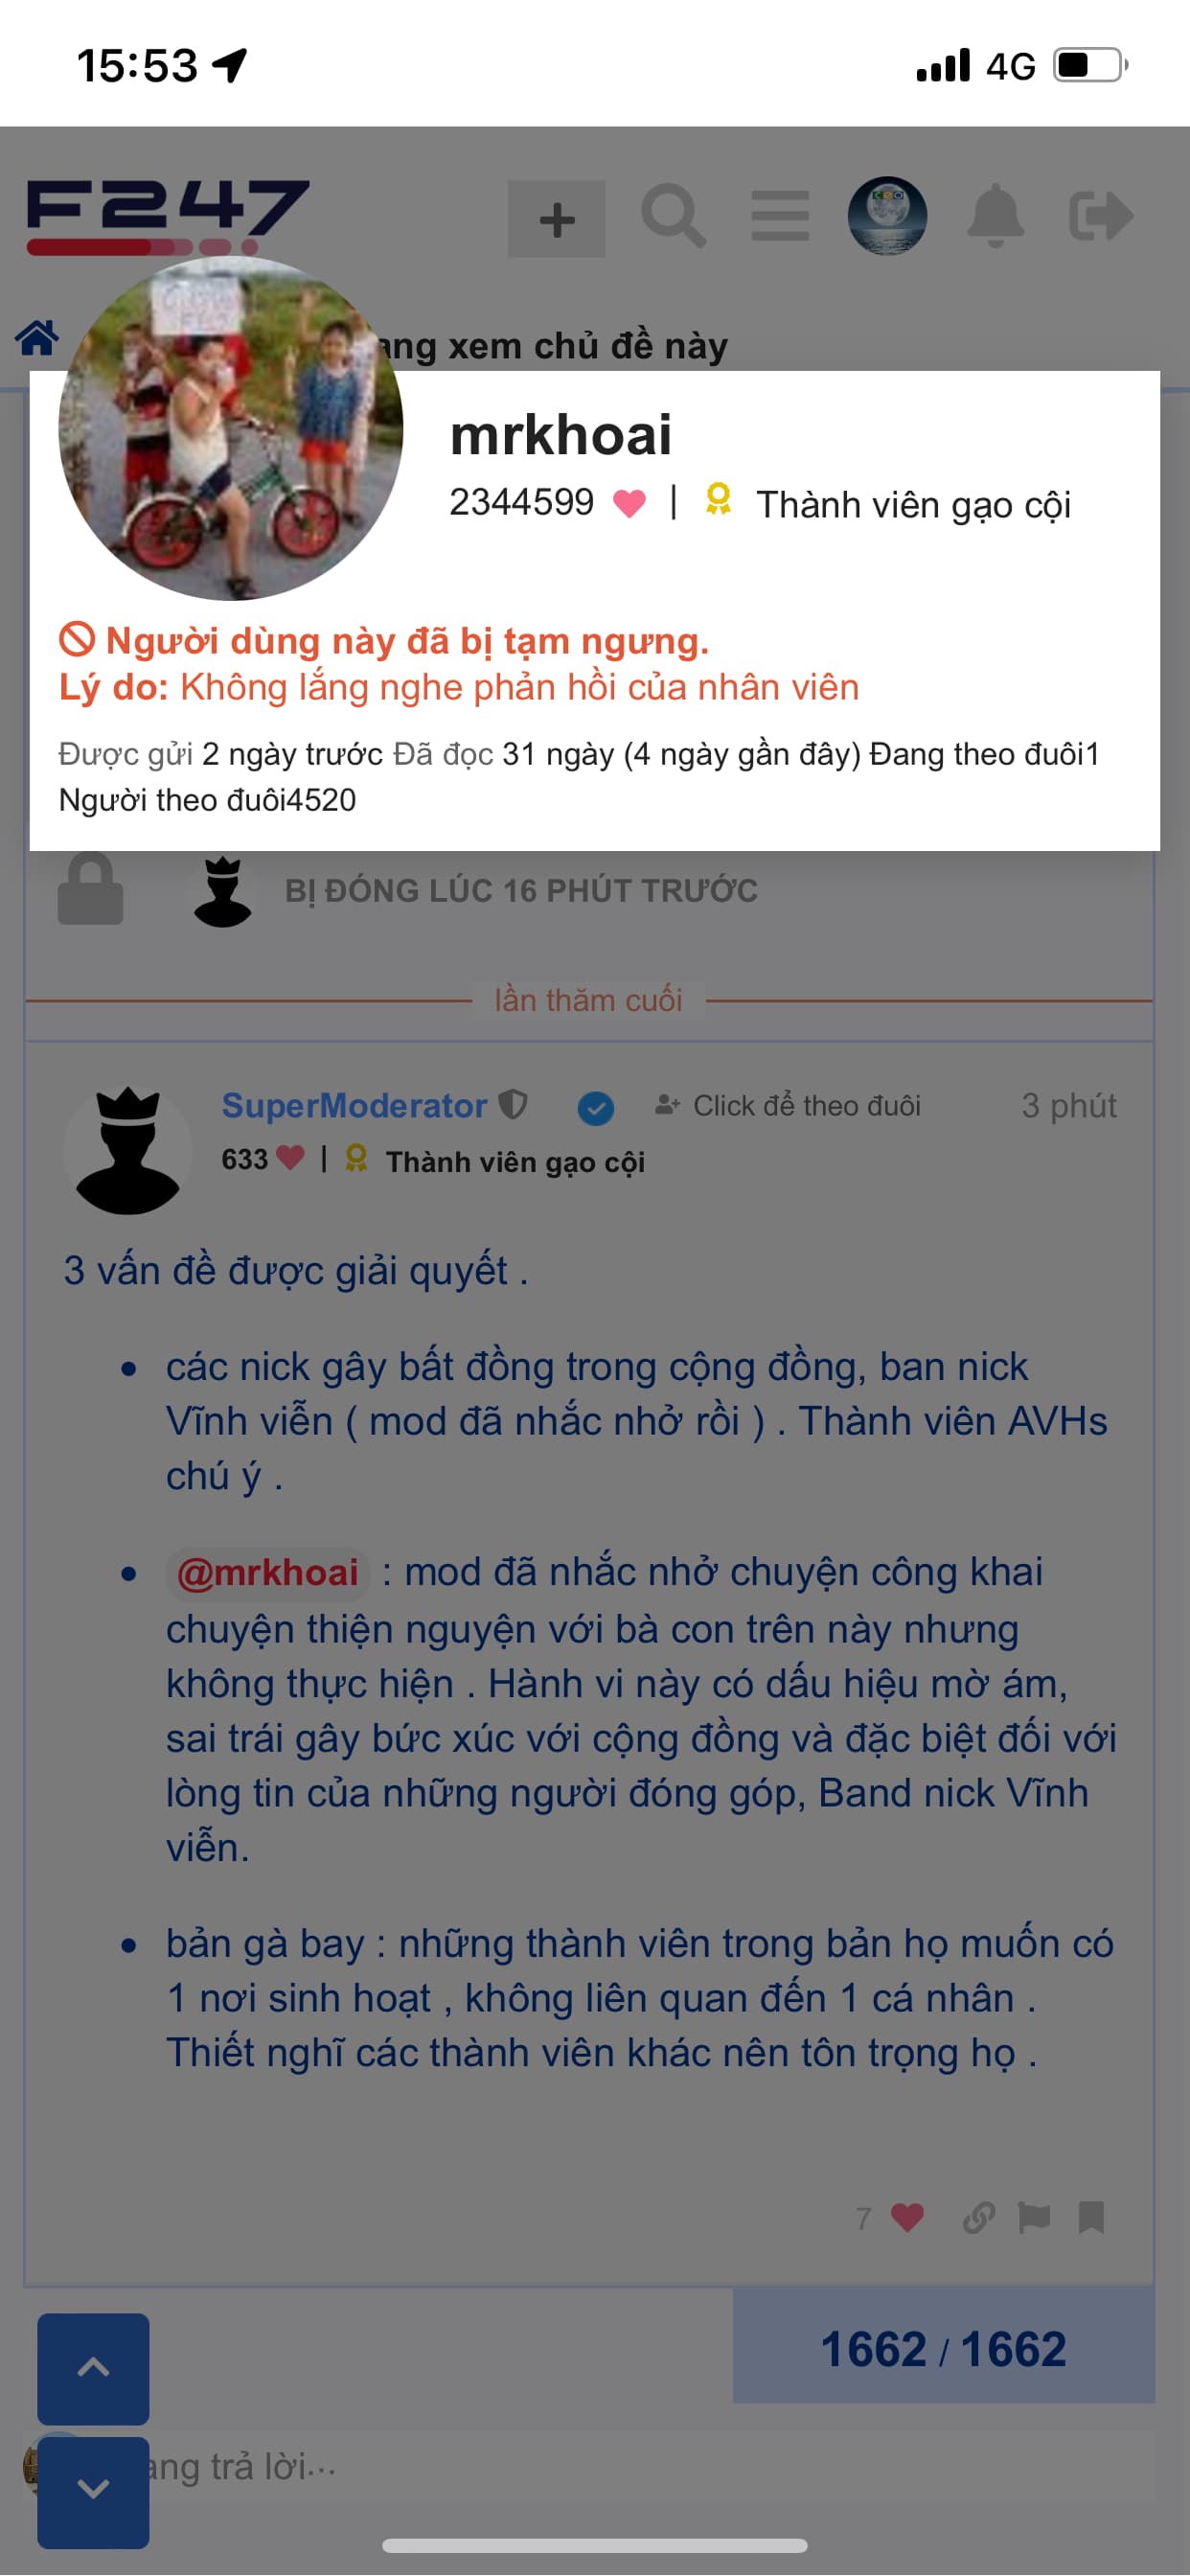Jump up with the chevron-up button
Viewport: 1190px width, 2576px height.
93,2367
